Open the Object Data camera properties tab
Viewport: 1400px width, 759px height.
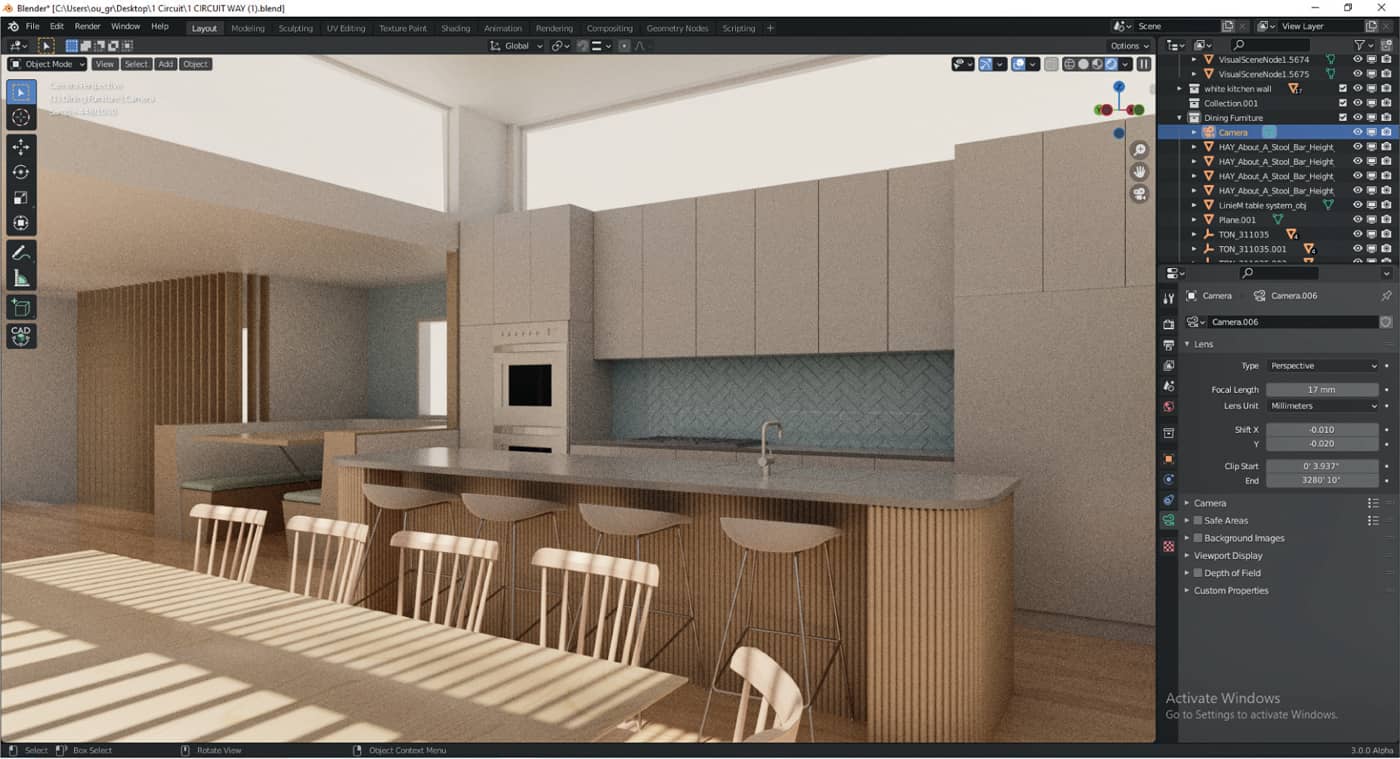tap(1168, 521)
